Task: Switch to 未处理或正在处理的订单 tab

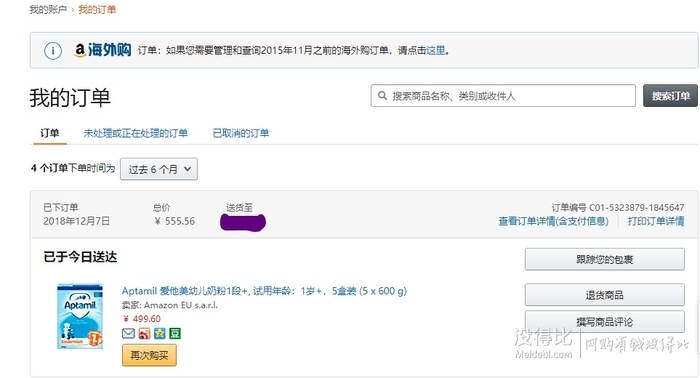Action: coord(136,133)
